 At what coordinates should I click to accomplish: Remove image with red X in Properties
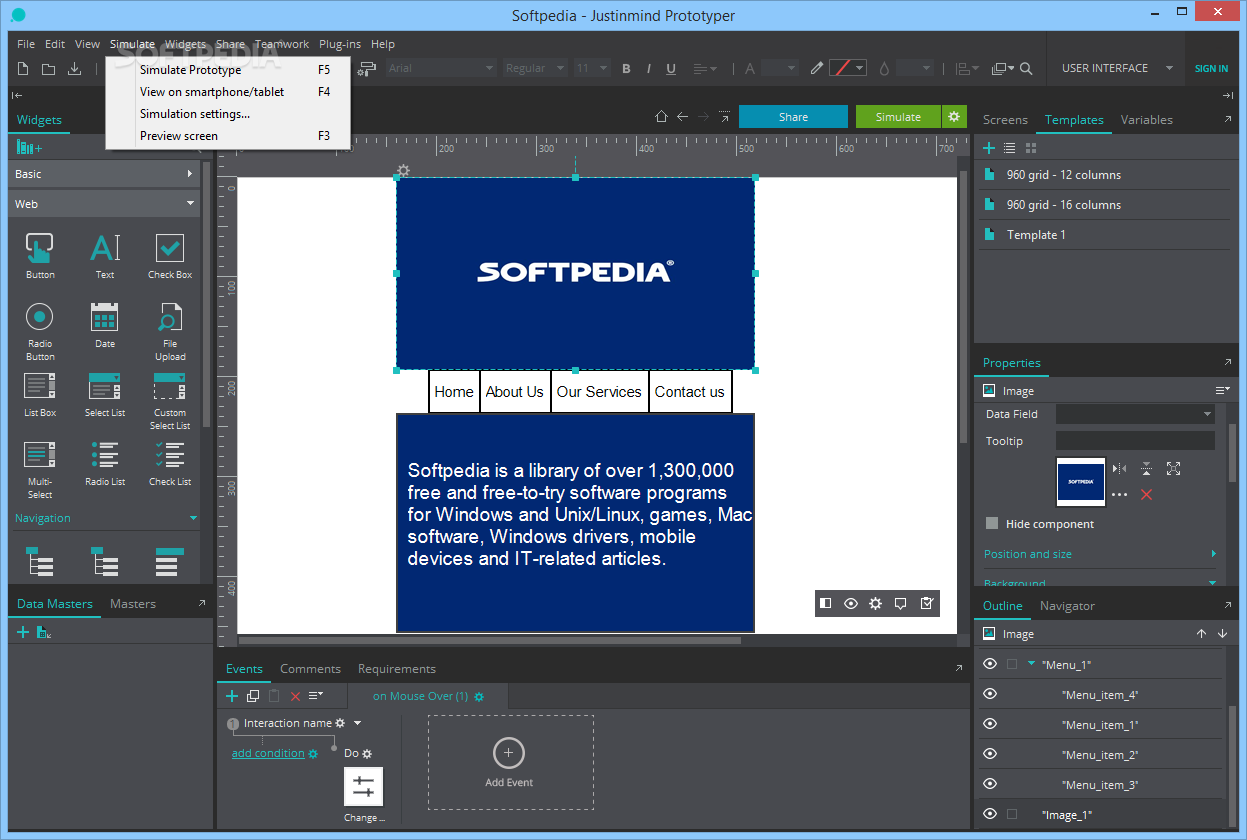1146,494
